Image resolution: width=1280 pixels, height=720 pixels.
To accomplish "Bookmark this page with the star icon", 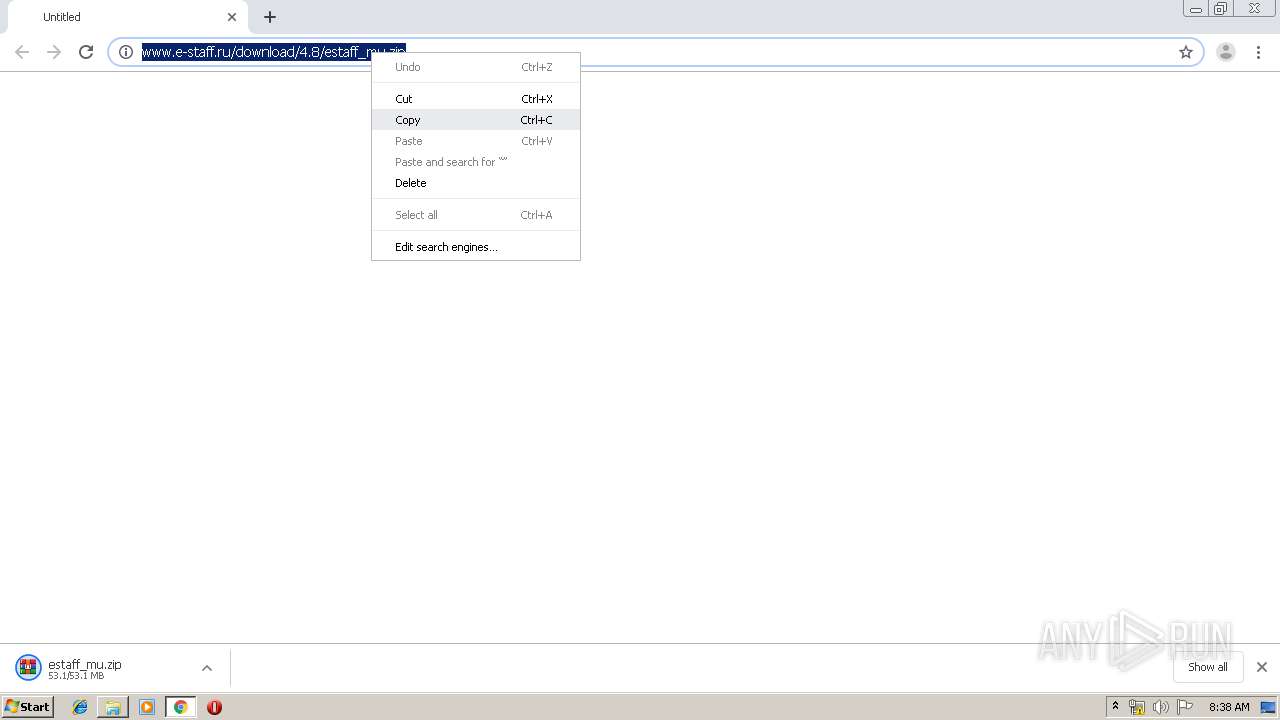I will 1186,52.
